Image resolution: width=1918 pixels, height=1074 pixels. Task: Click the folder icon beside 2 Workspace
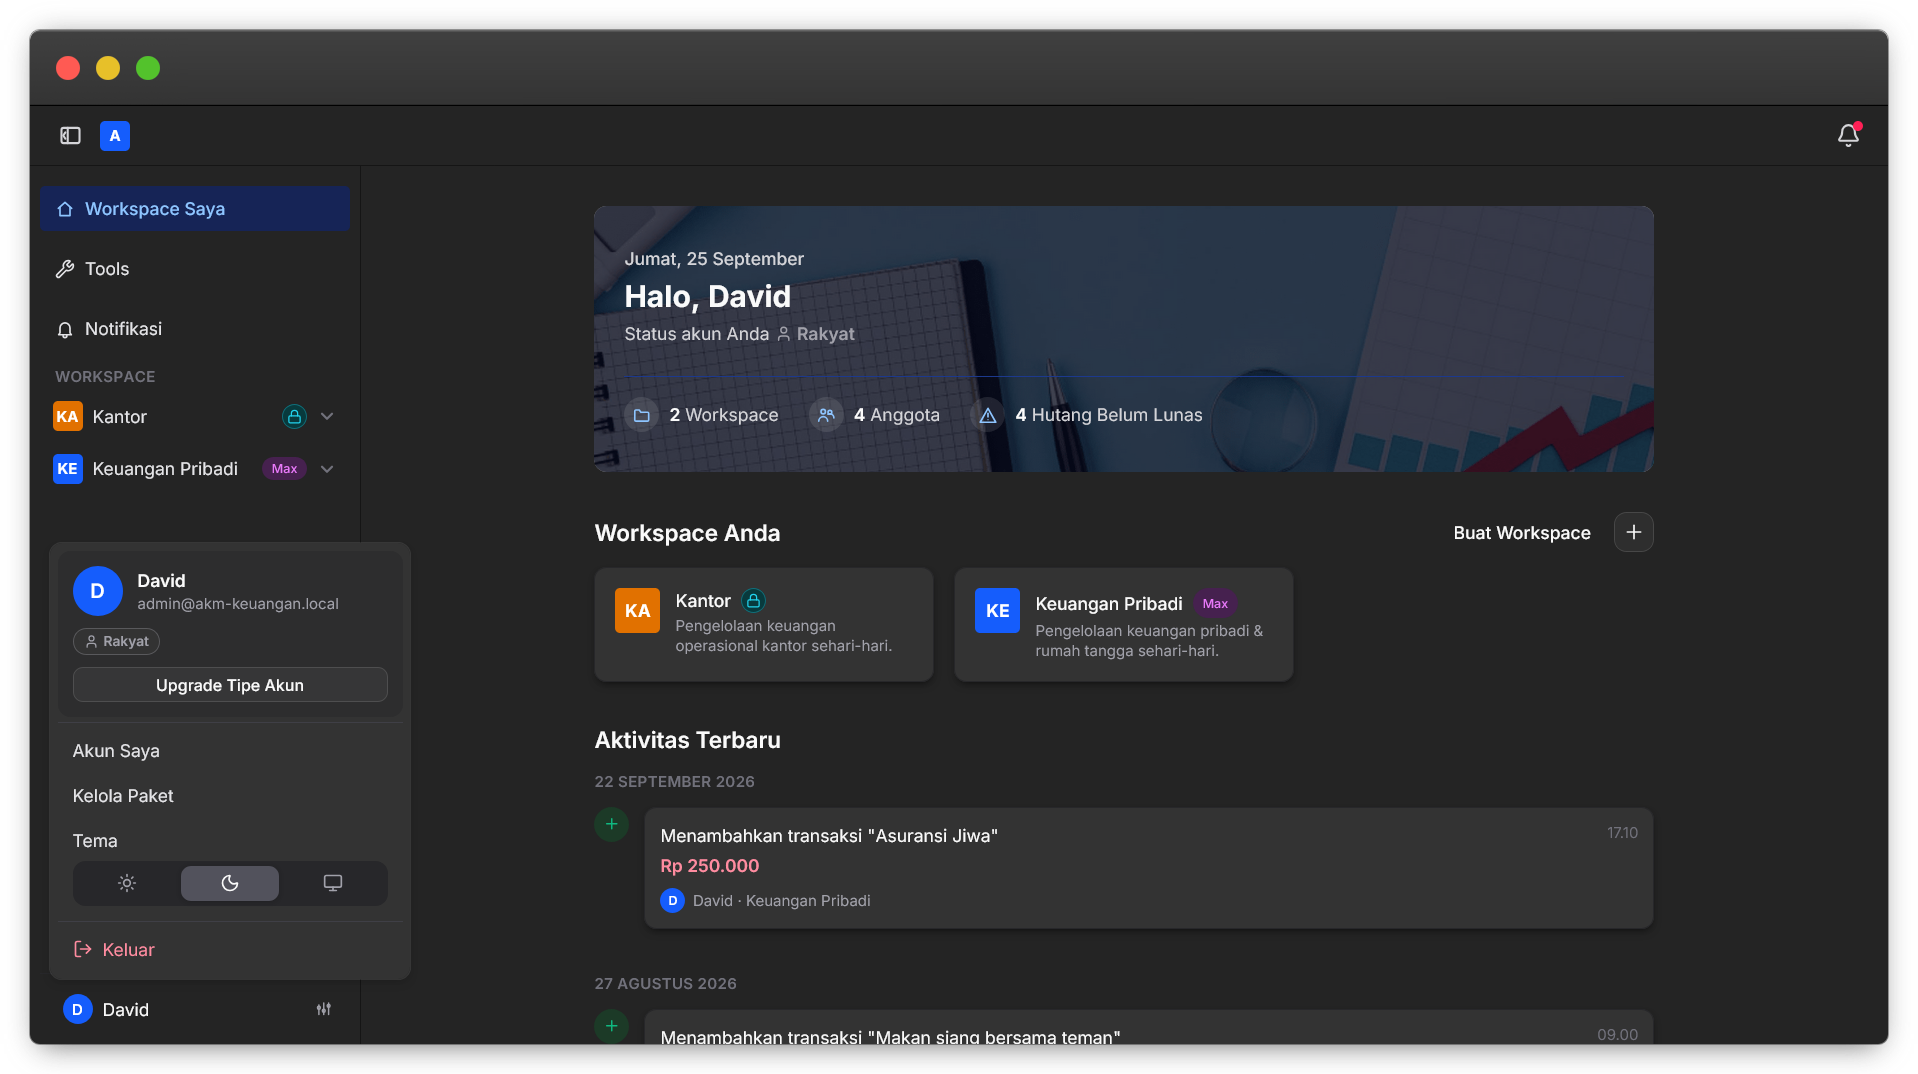click(x=642, y=415)
